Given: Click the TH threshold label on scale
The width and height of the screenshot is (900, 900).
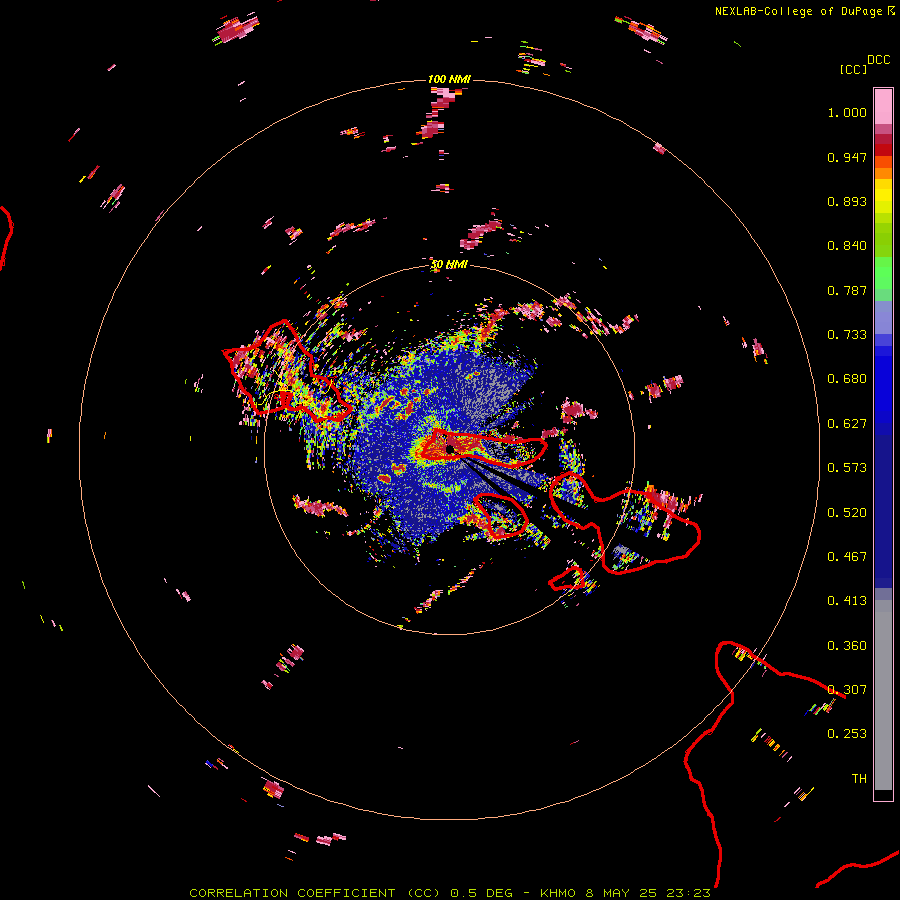Looking at the screenshot, I should (859, 779).
